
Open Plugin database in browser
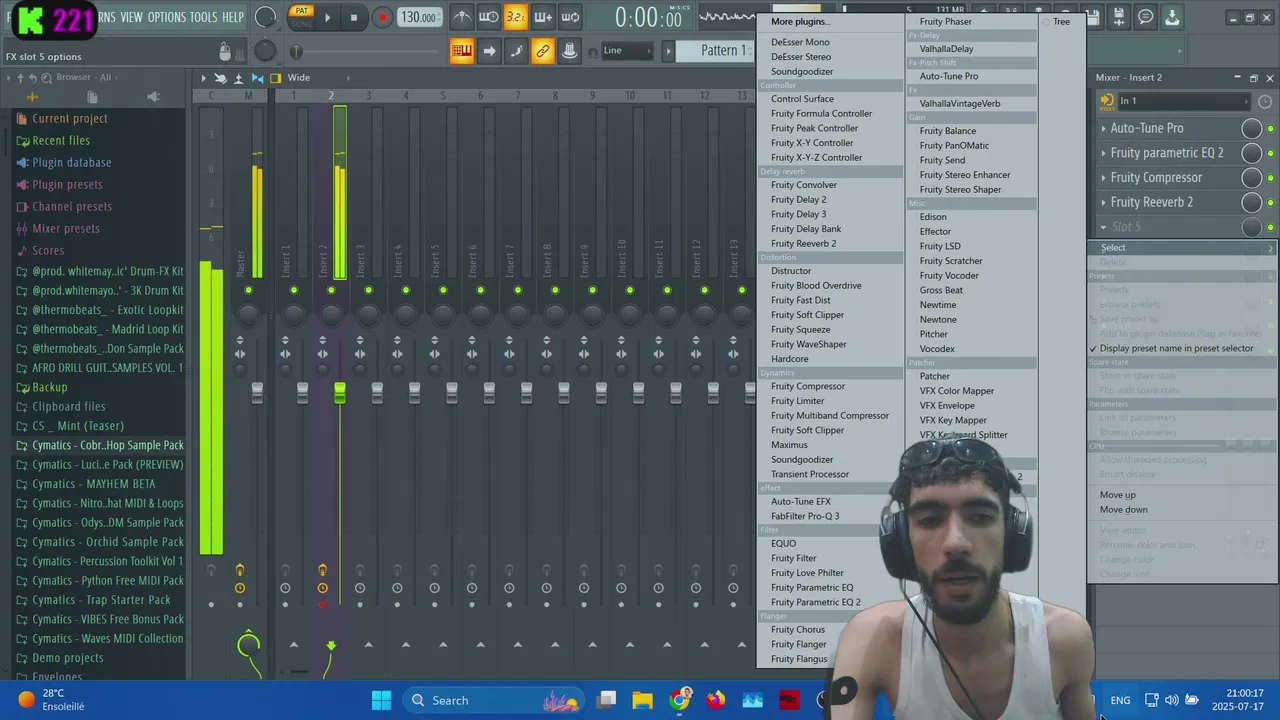pyautogui.click(x=71, y=163)
